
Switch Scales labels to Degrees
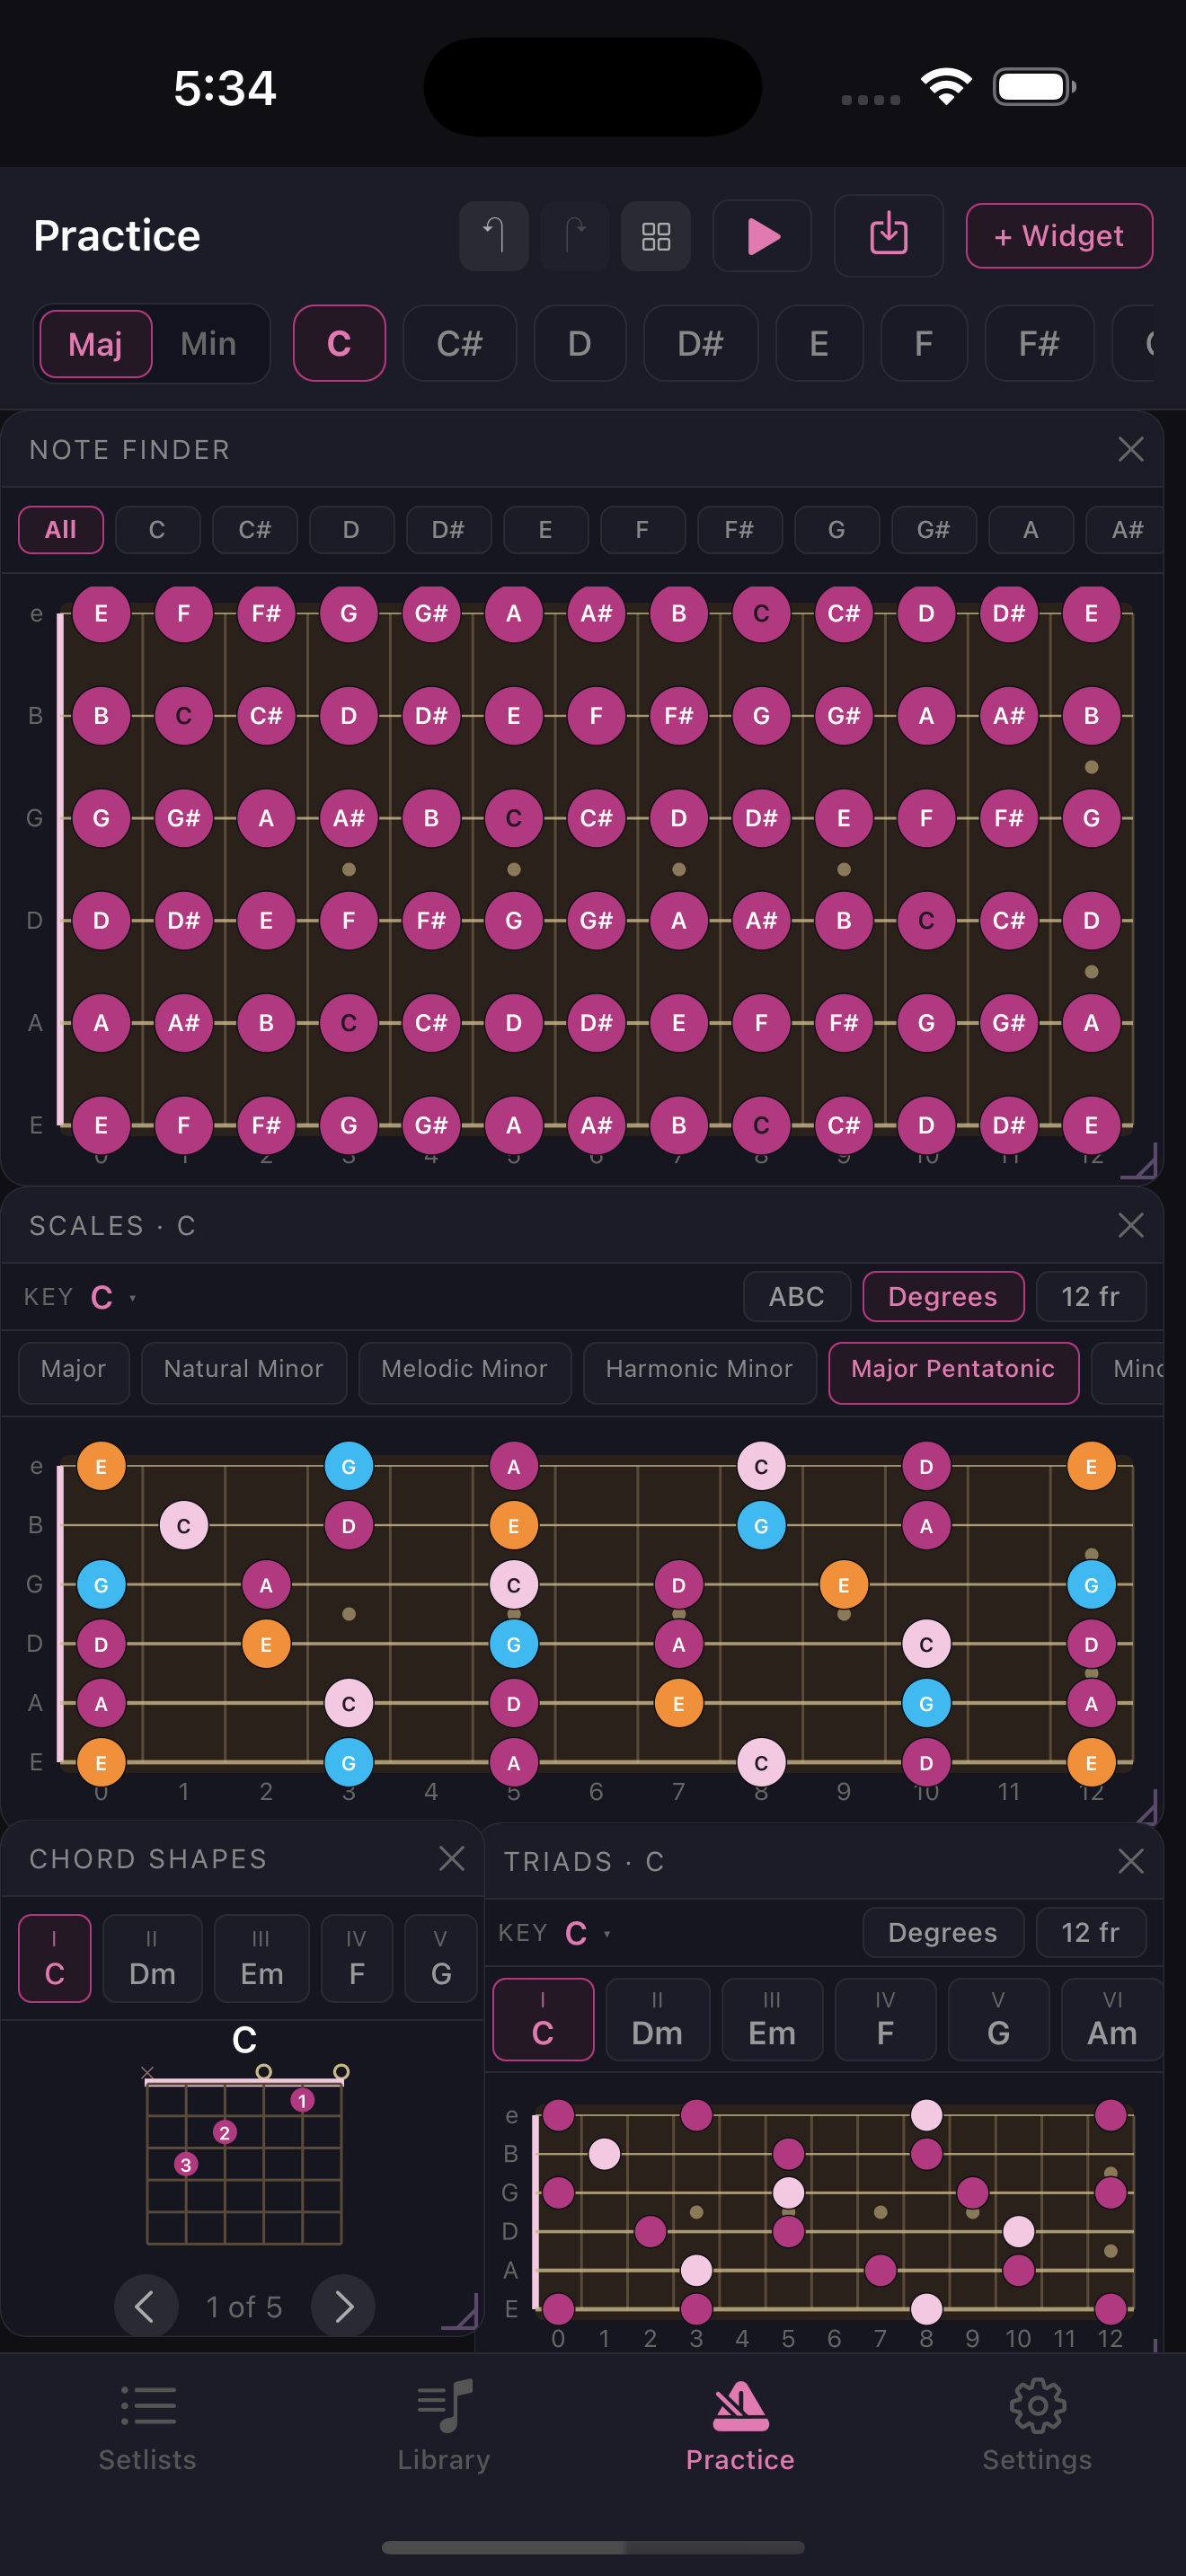click(943, 1297)
